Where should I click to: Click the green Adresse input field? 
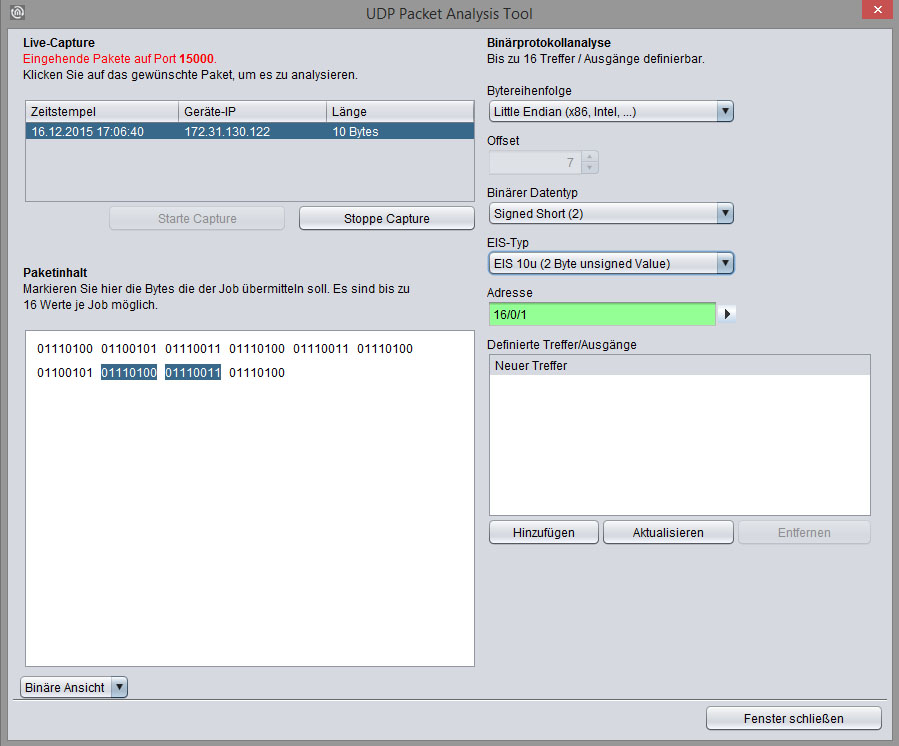(x=602, y=314)
